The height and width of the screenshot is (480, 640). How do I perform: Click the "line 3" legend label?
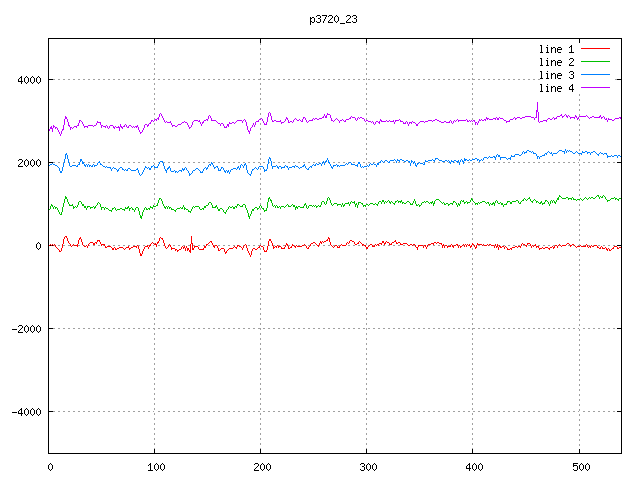click(x=556, y=75)
